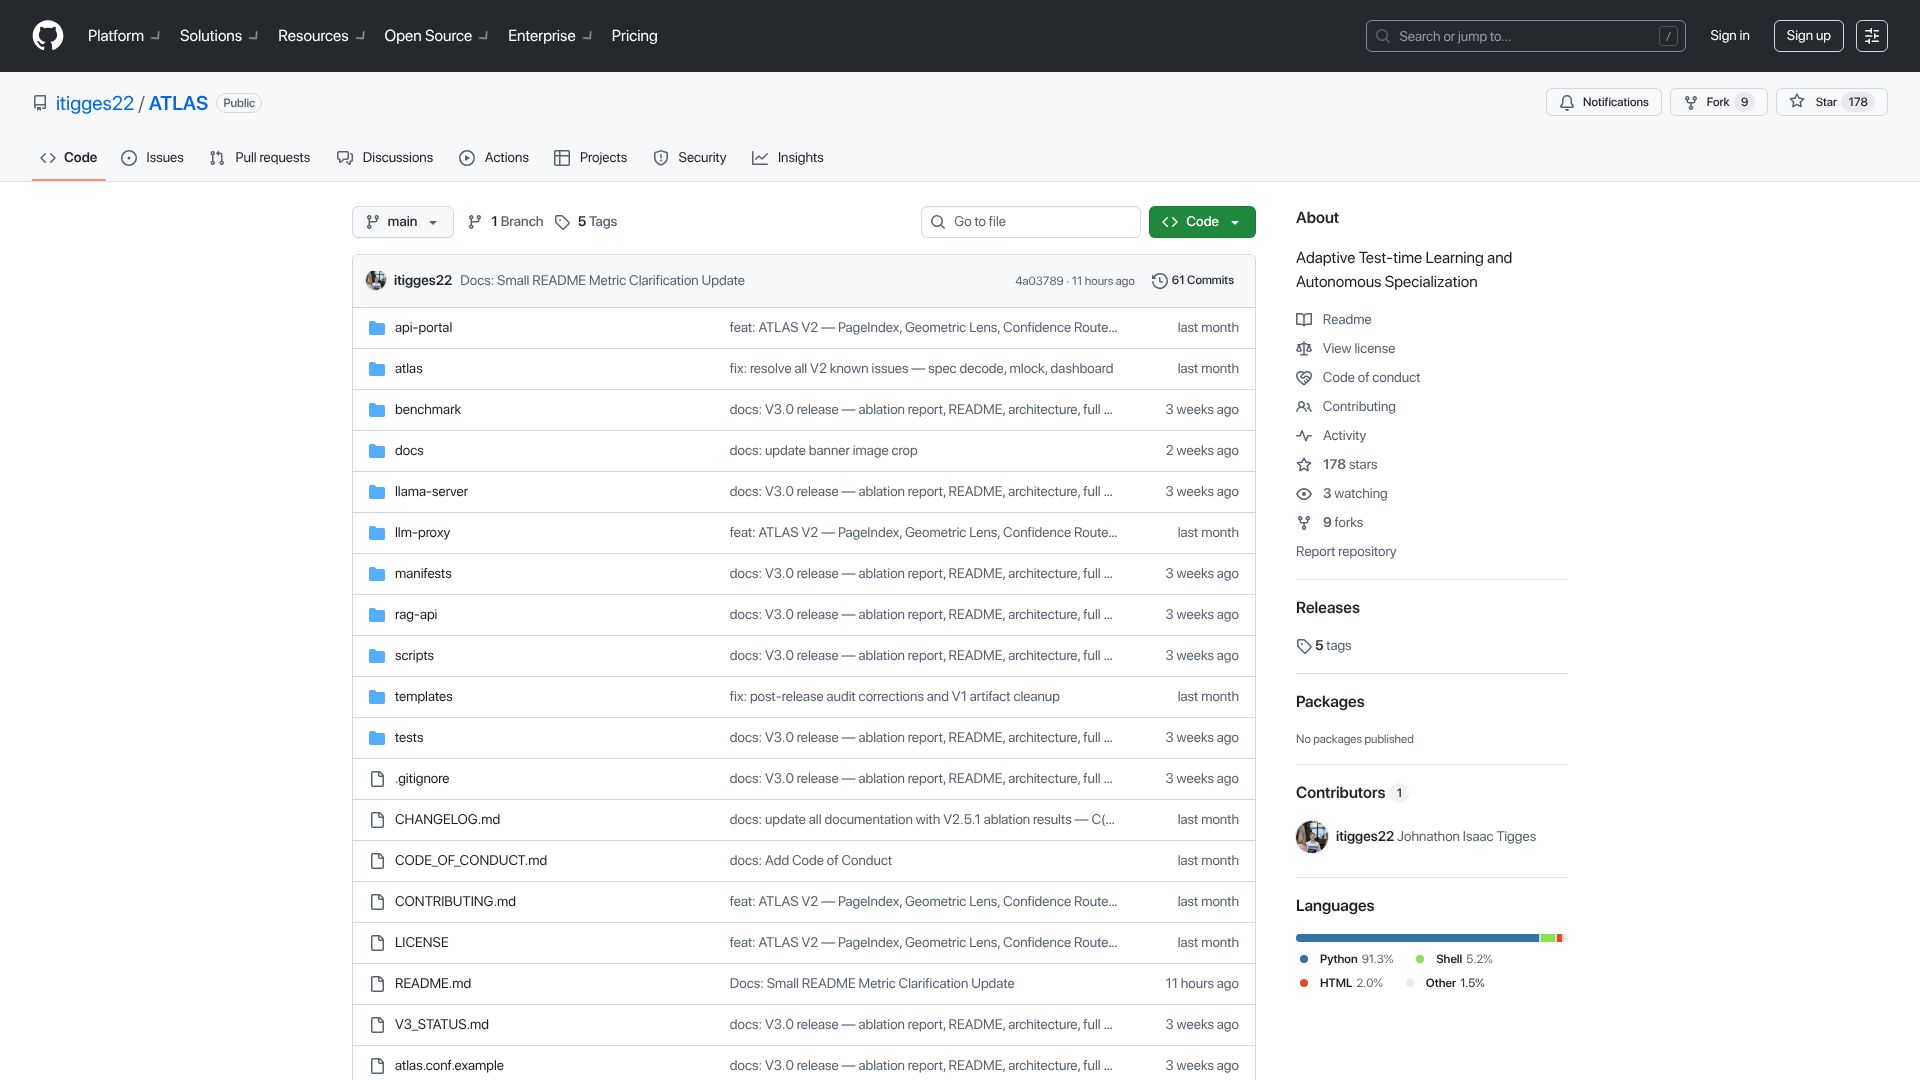Open the llama-server folder
The height and width of the screenshot is (1080, 1920).
(431, 492)
